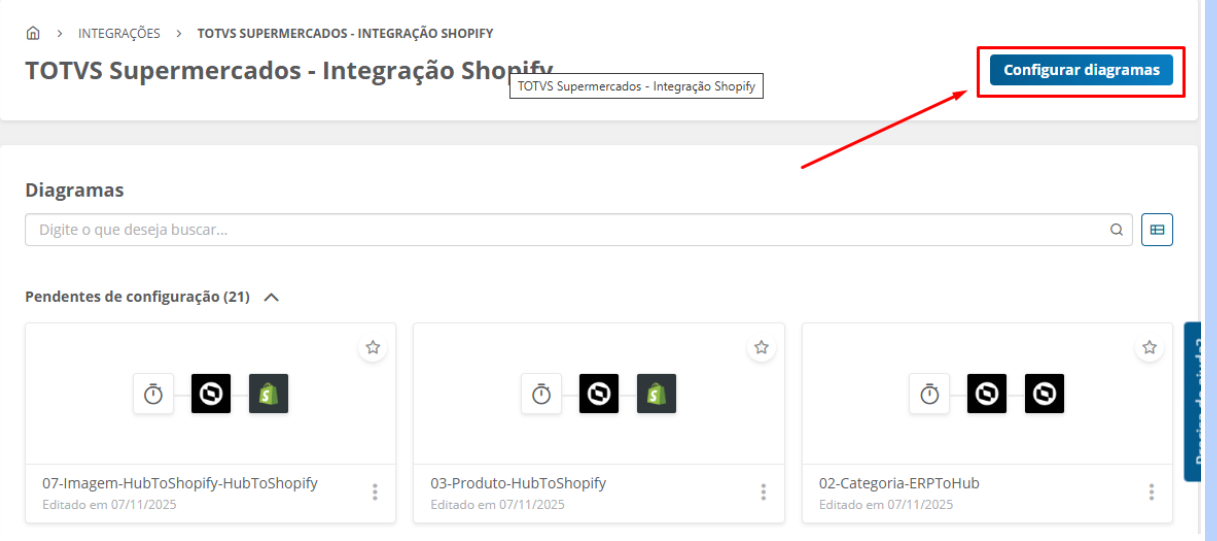Click timer icon in 03-Produto-HubToShopify card
This screenshot has height=541, width=1217.
pyautogui.click(x=541, y=394)
